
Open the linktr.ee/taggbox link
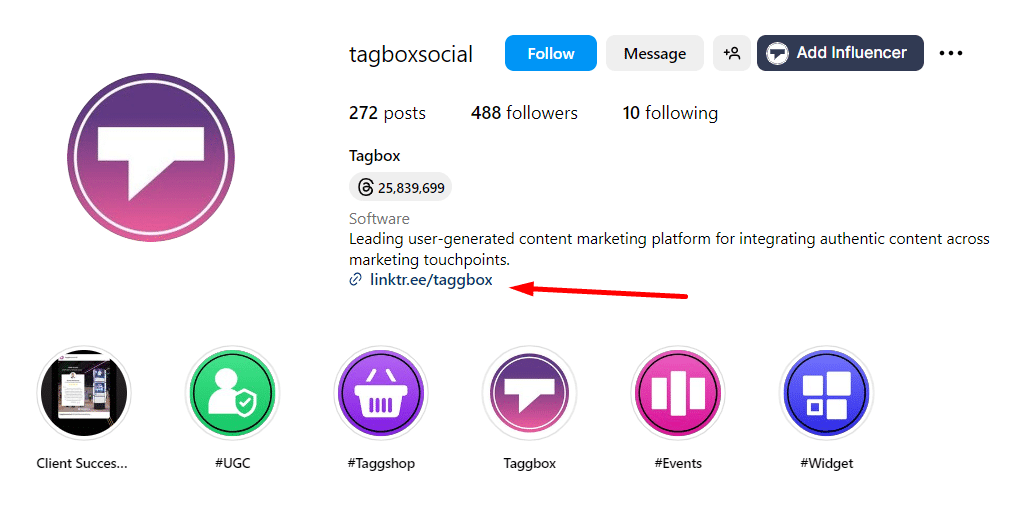431,280
